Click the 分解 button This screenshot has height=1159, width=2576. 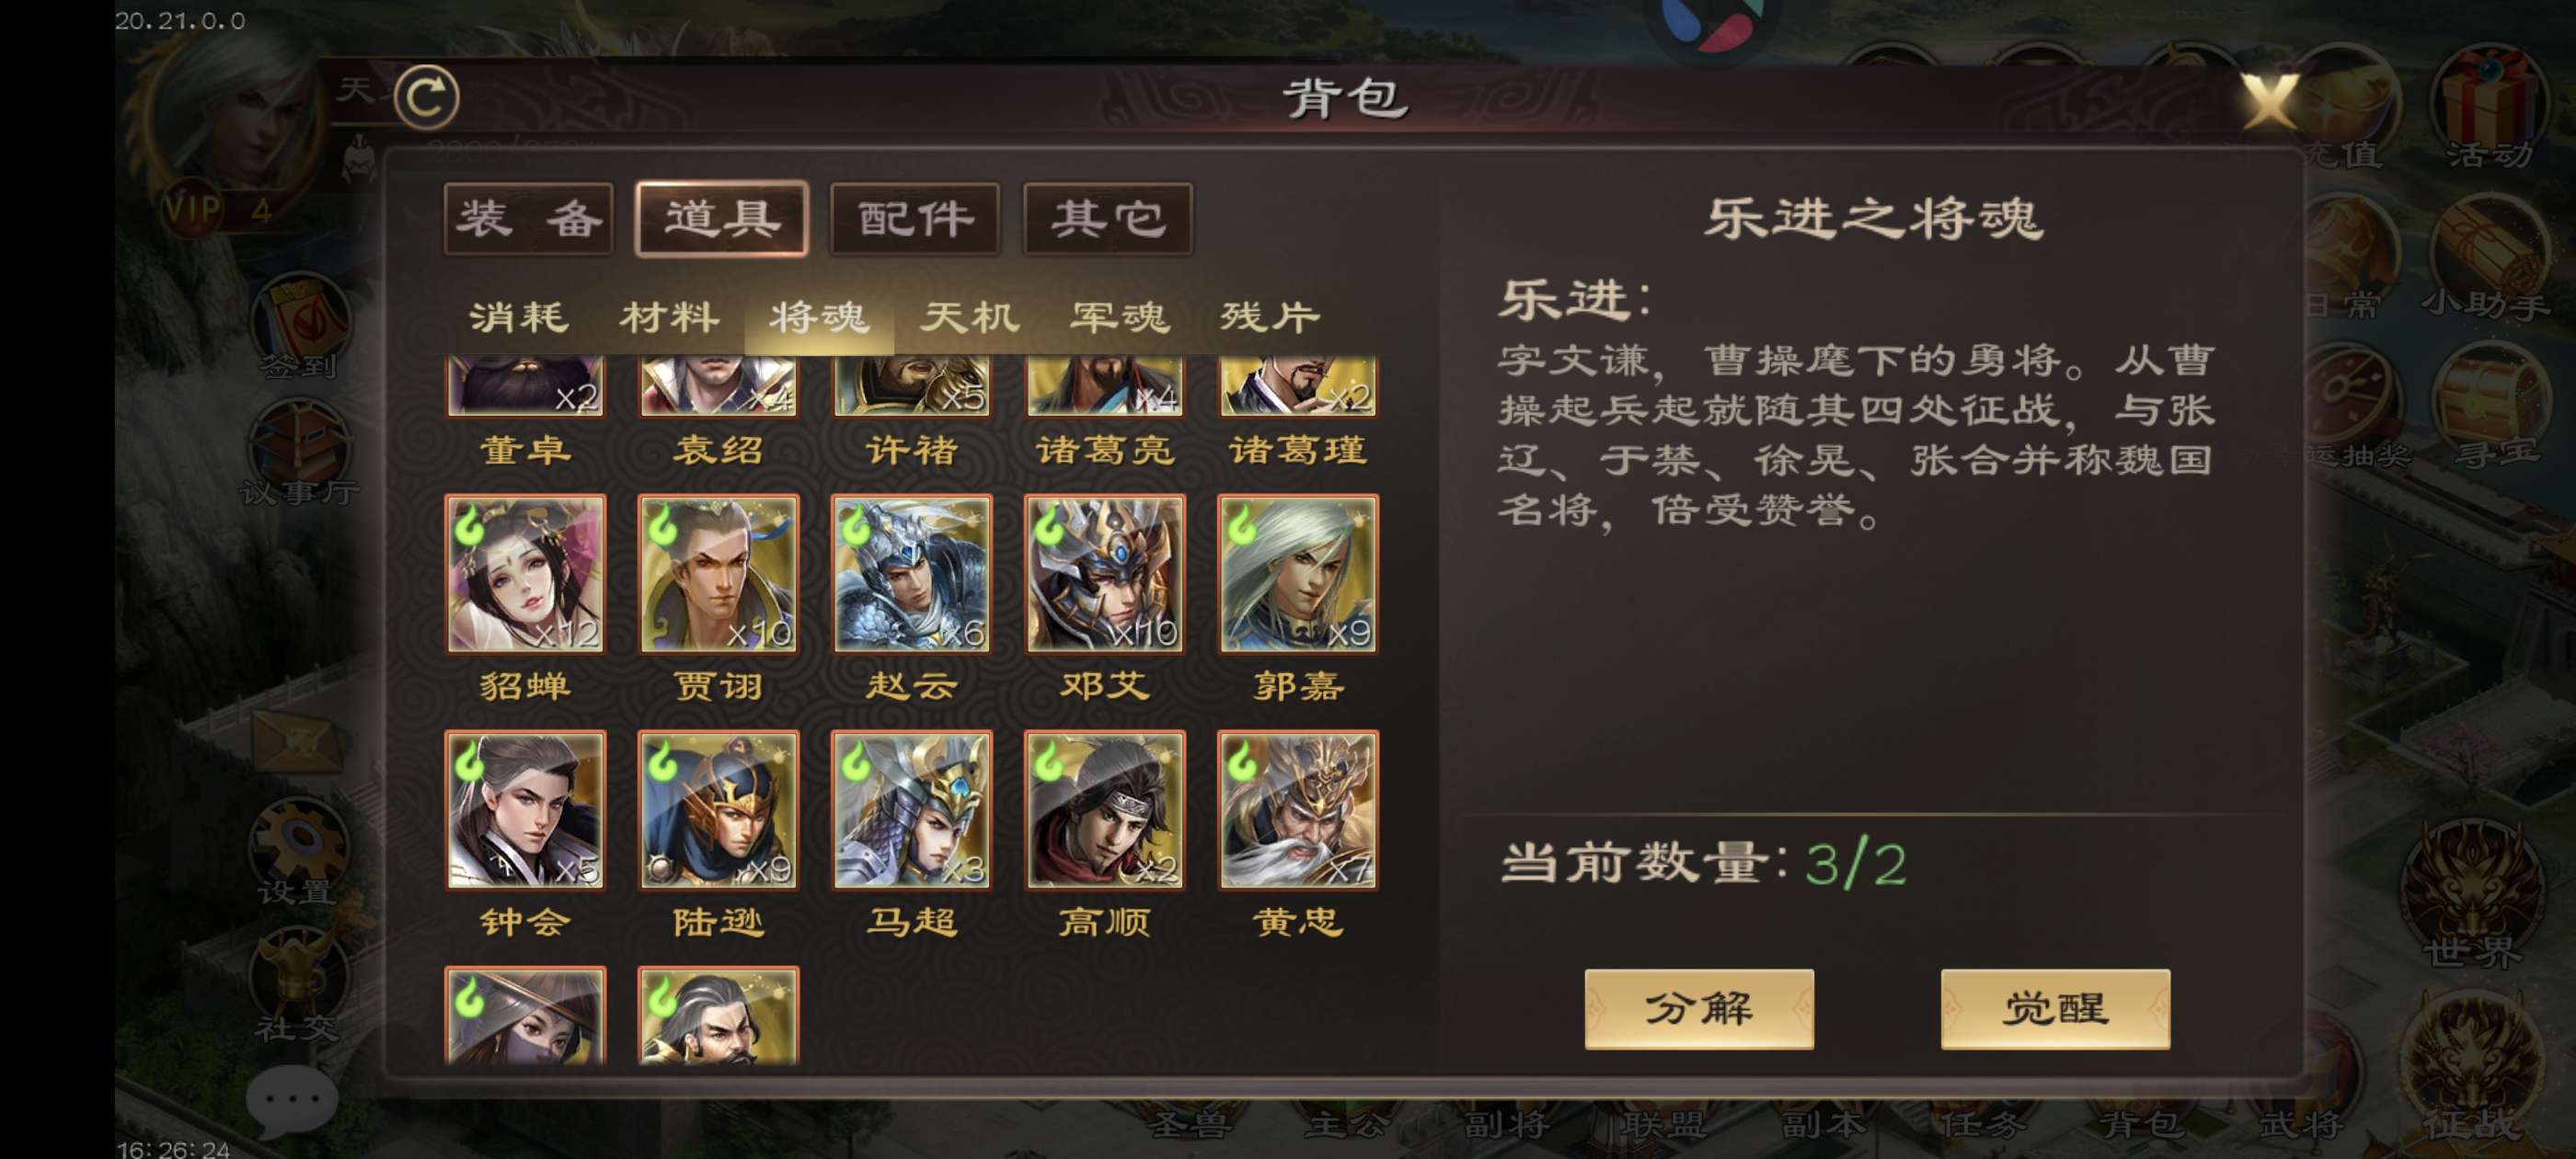[x=1698, y=1008]
